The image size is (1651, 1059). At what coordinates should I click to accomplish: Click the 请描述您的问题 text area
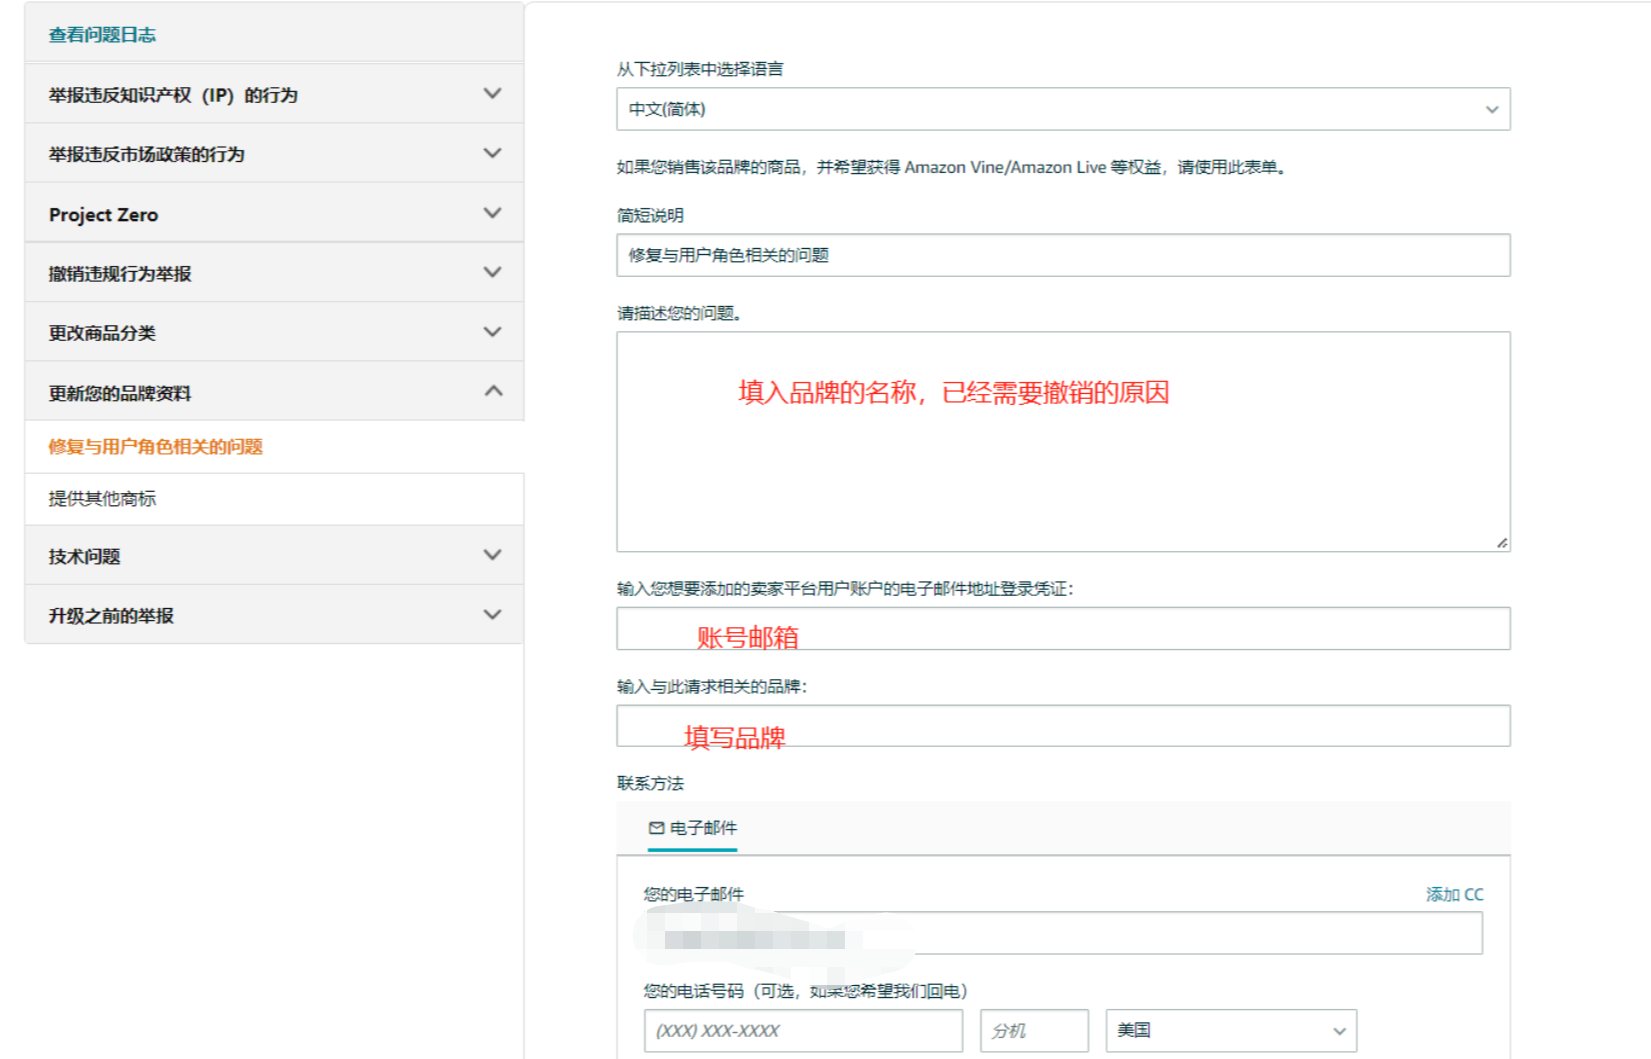tap(1063, 442)
